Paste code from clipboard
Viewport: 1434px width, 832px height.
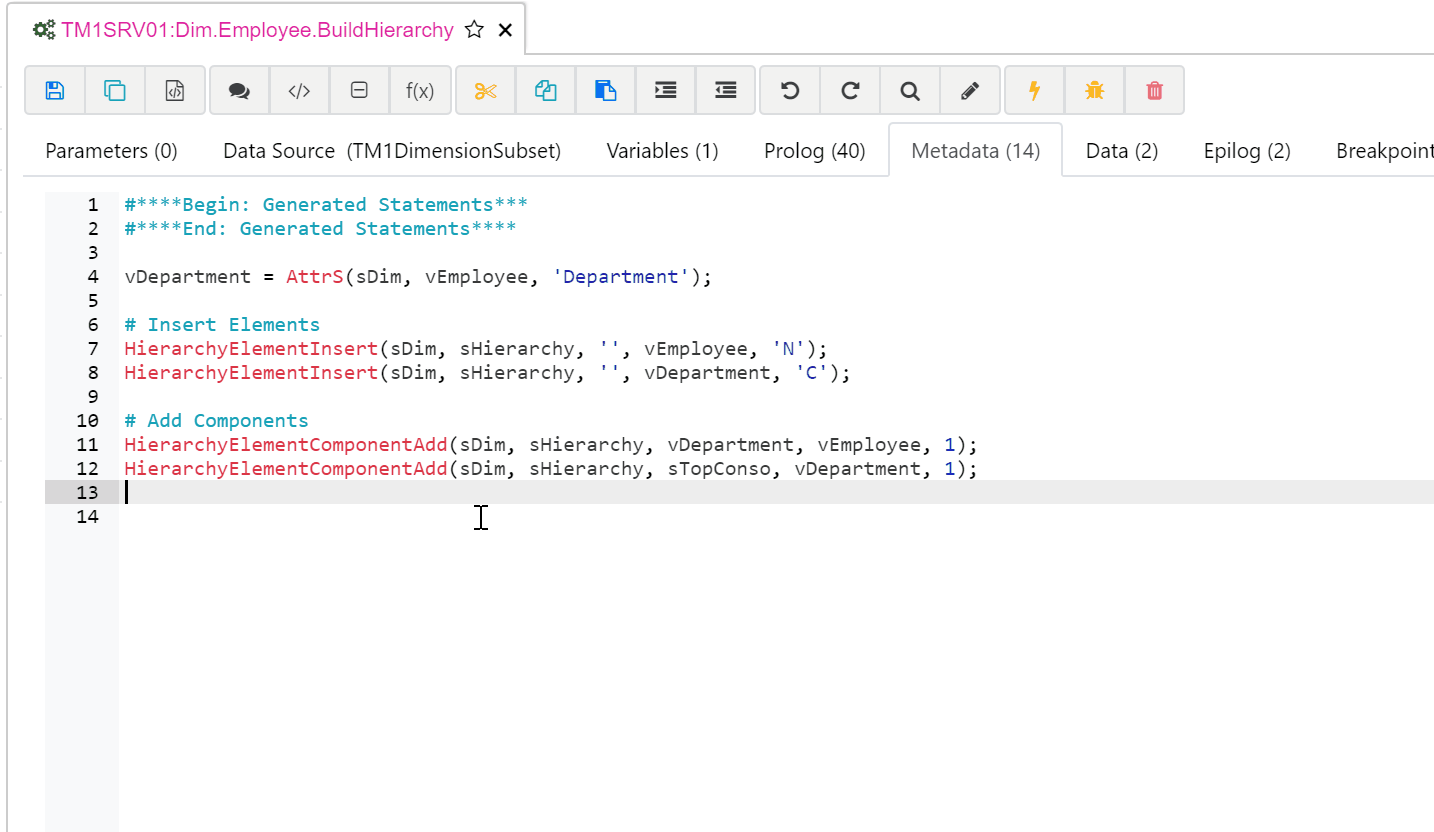coord(605,90)
